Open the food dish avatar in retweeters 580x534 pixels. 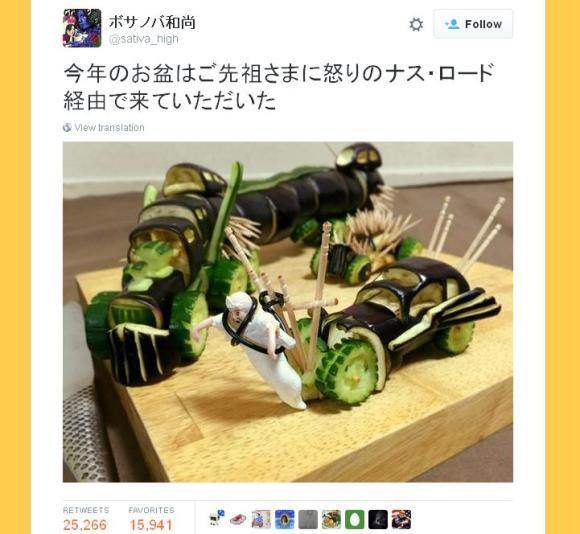coord(331,519)
